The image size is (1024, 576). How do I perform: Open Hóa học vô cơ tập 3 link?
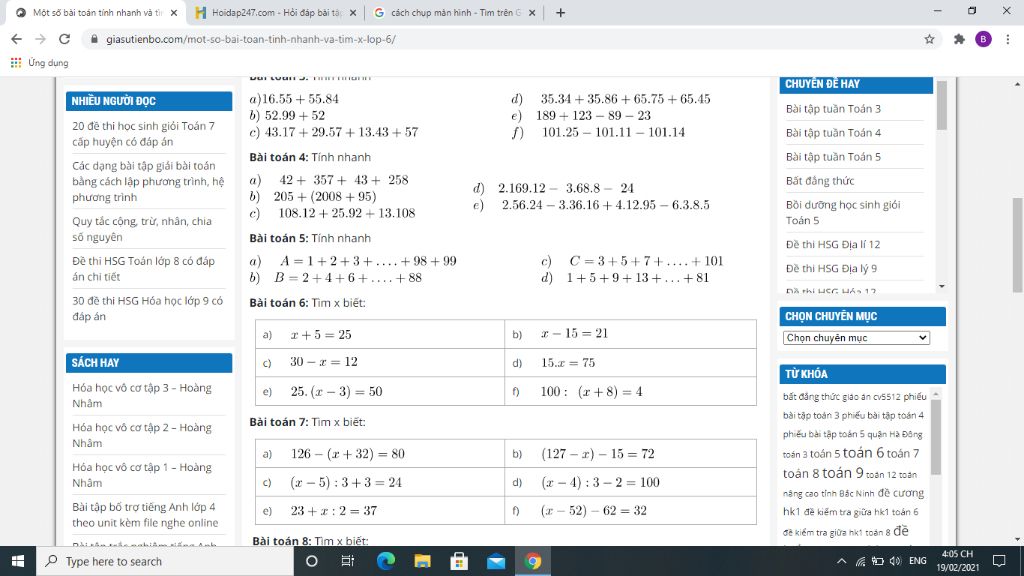[x=142, y=395]
